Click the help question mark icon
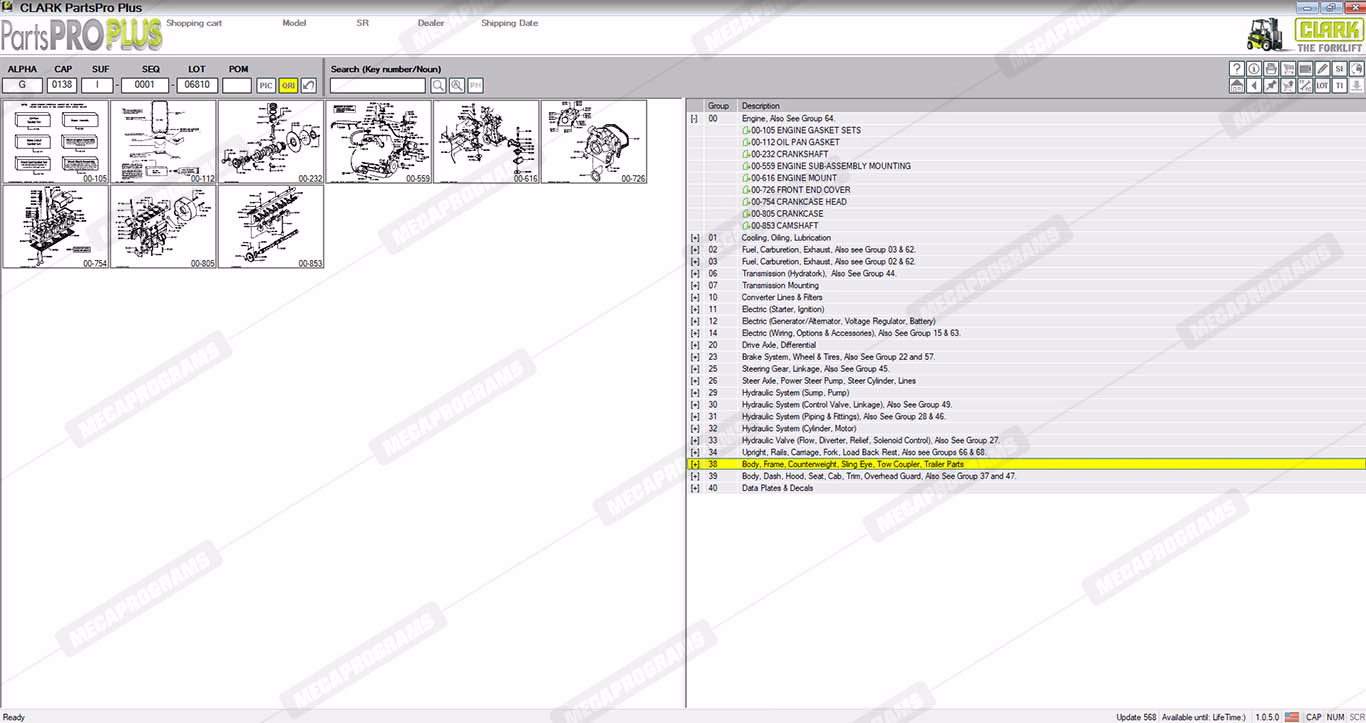 click(x=1237, y=68)
